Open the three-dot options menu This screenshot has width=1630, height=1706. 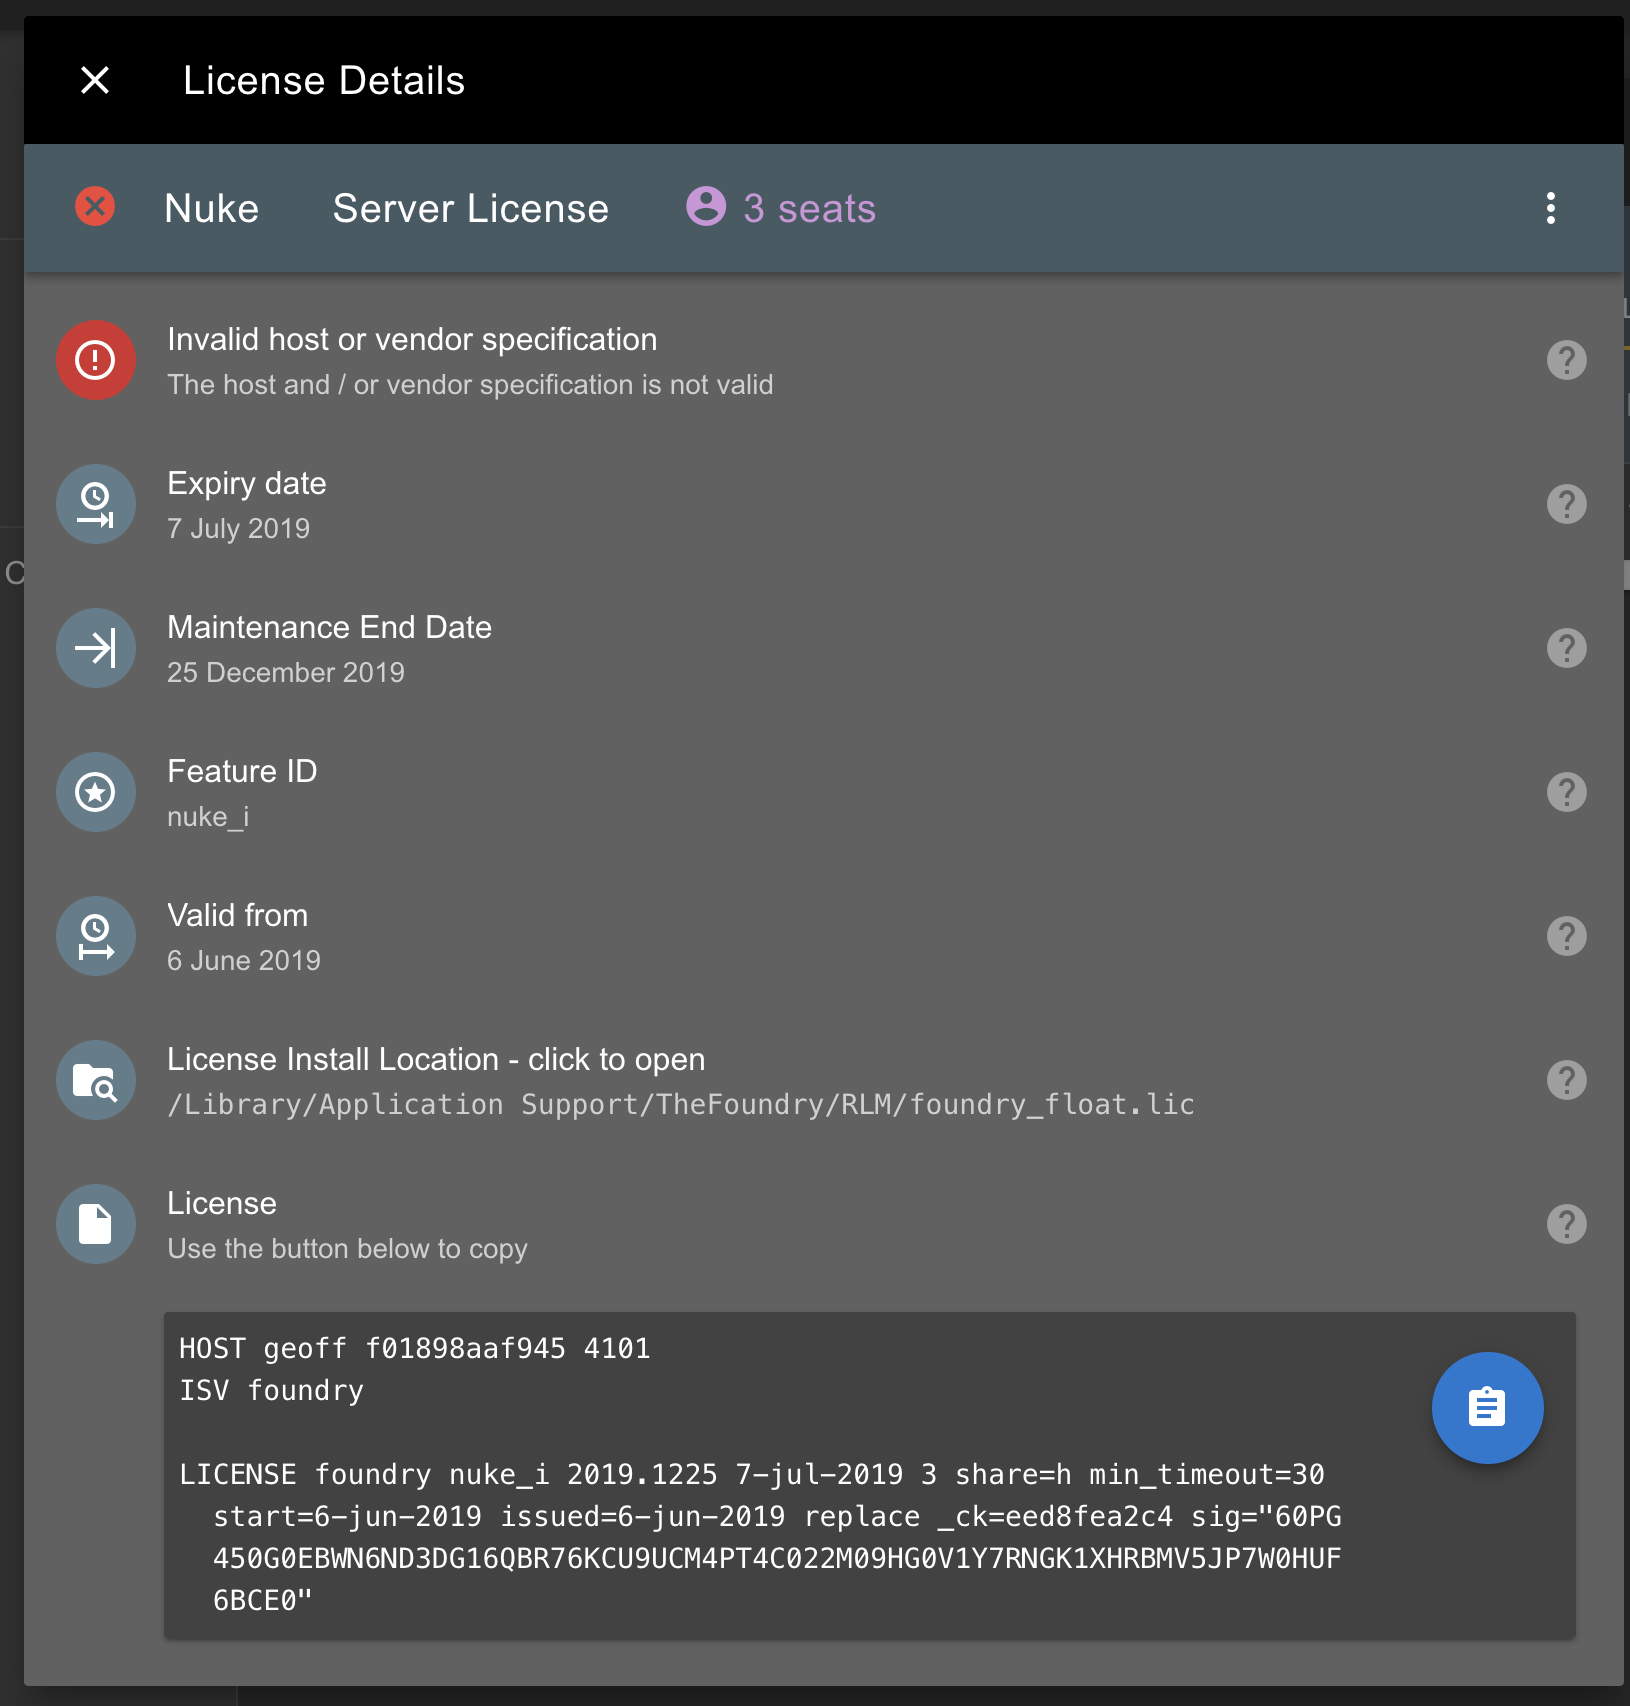(x=1551, y=208)
